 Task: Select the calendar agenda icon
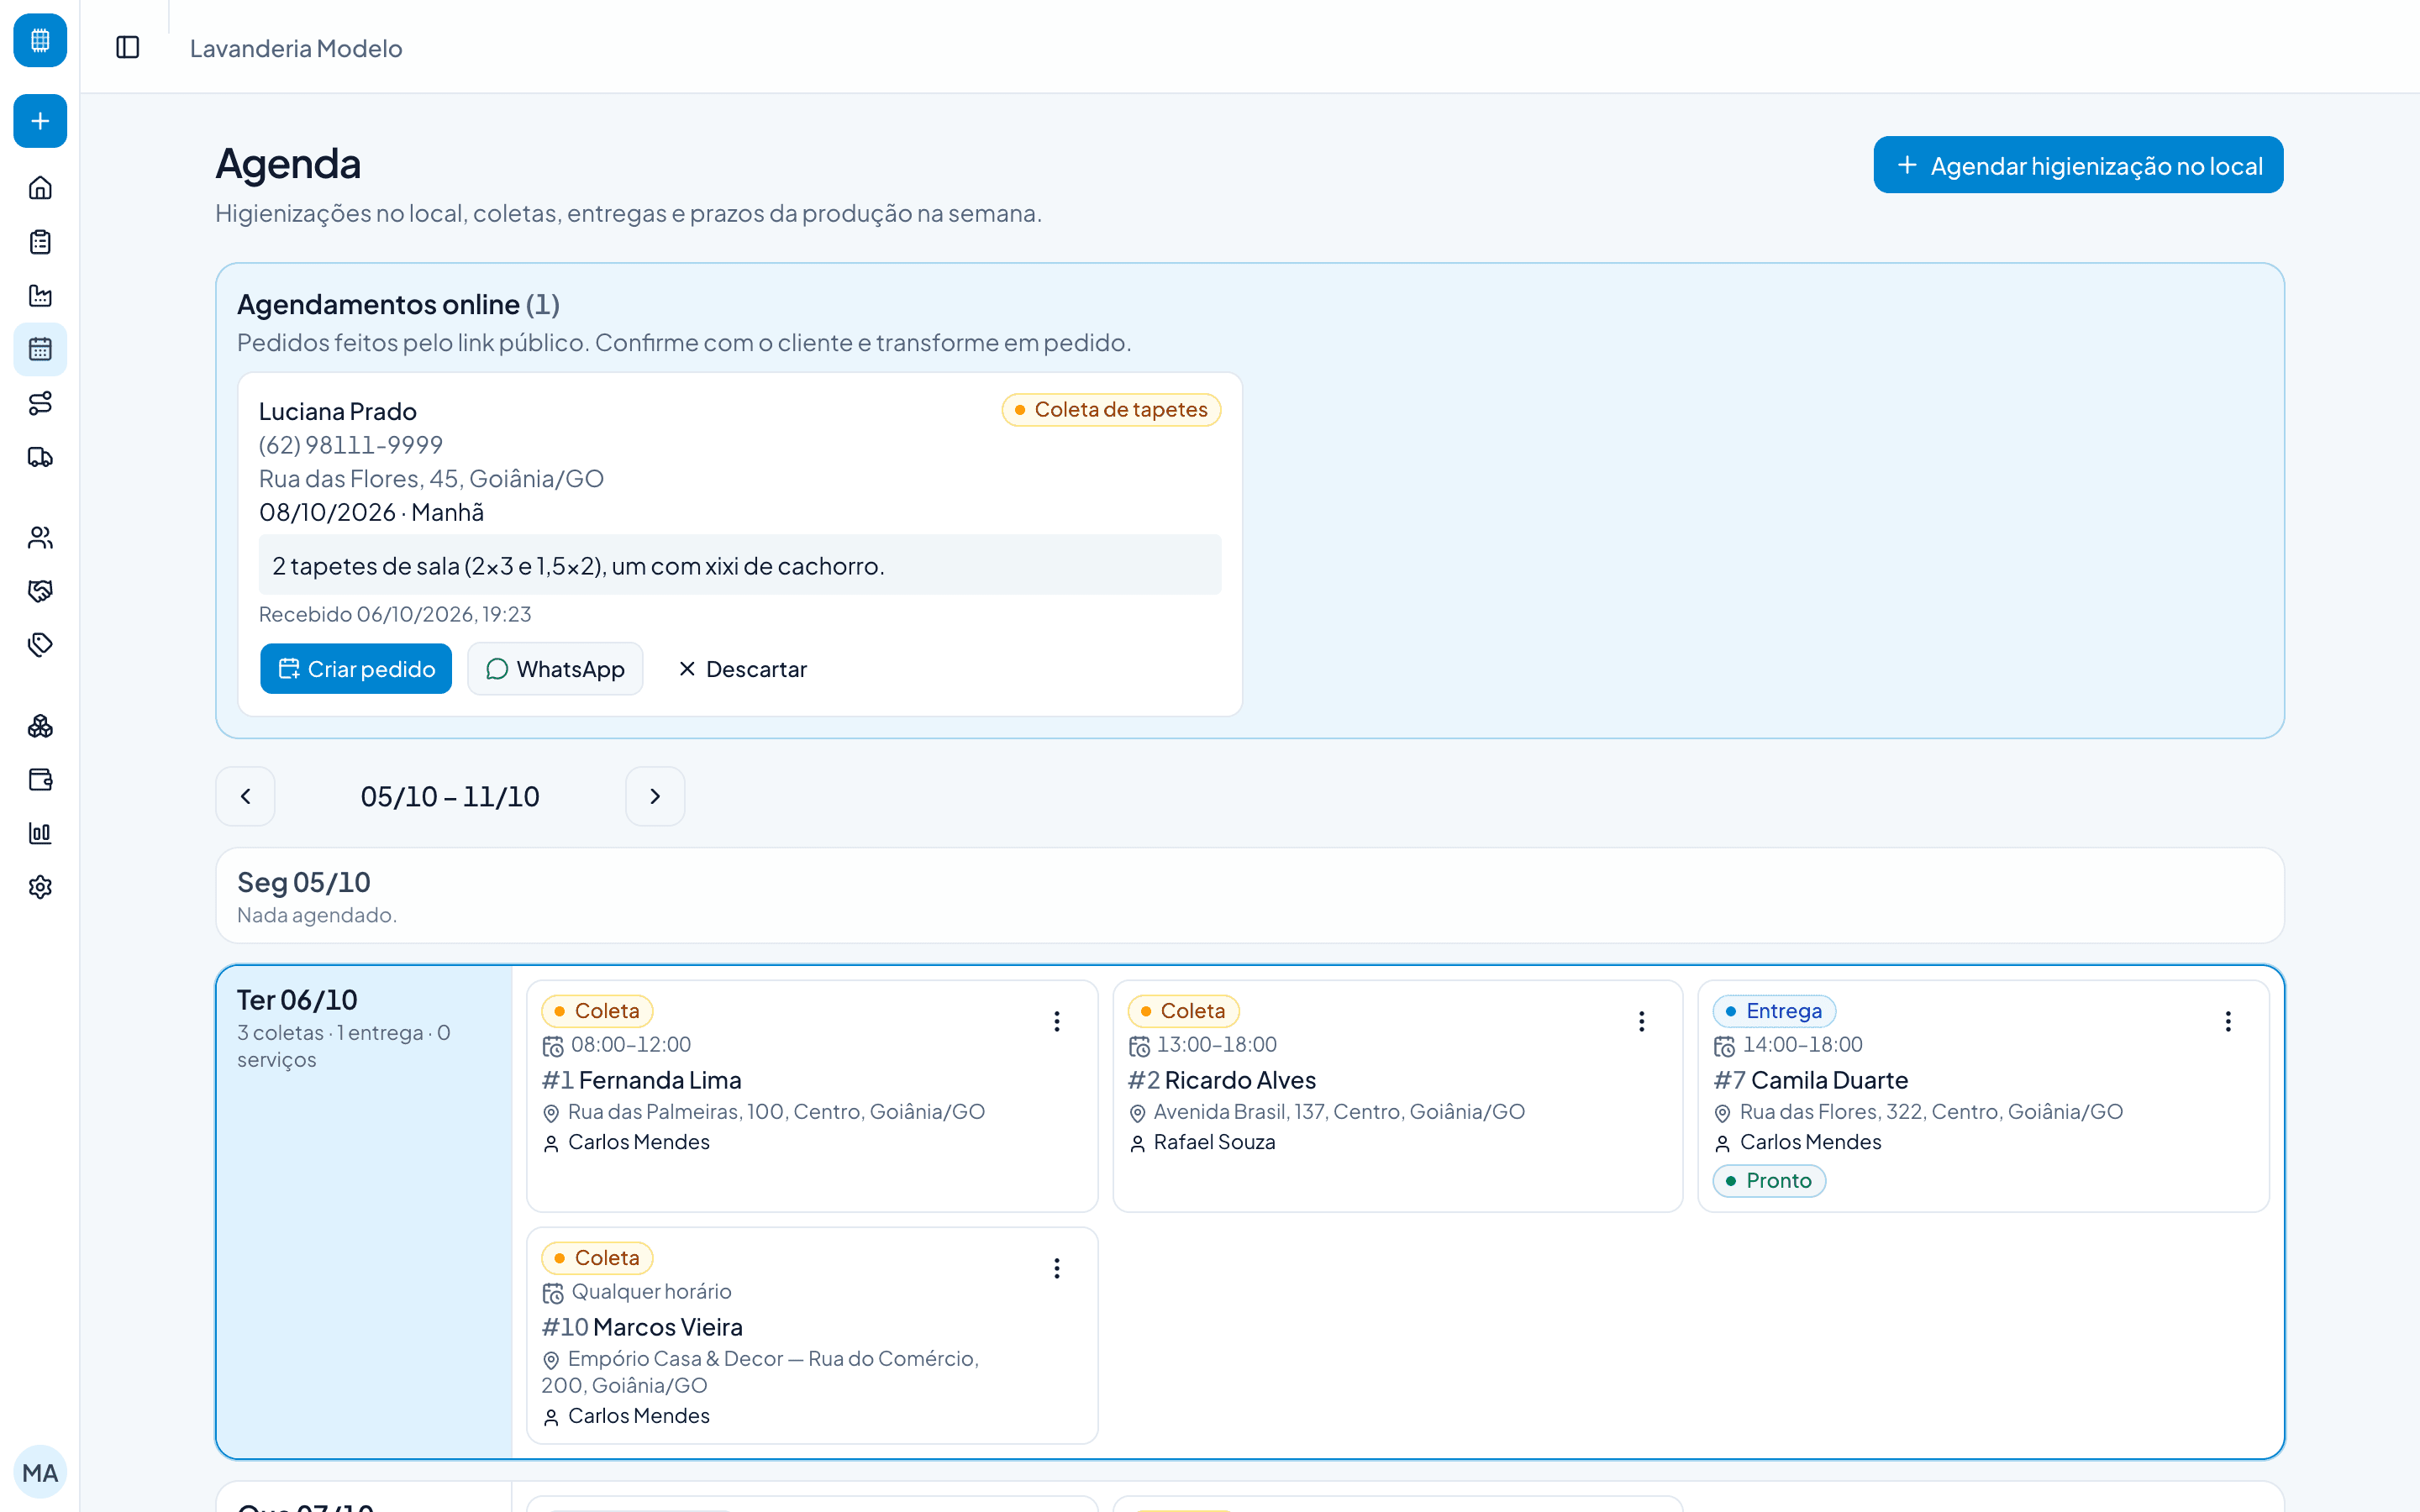(40, 349)
